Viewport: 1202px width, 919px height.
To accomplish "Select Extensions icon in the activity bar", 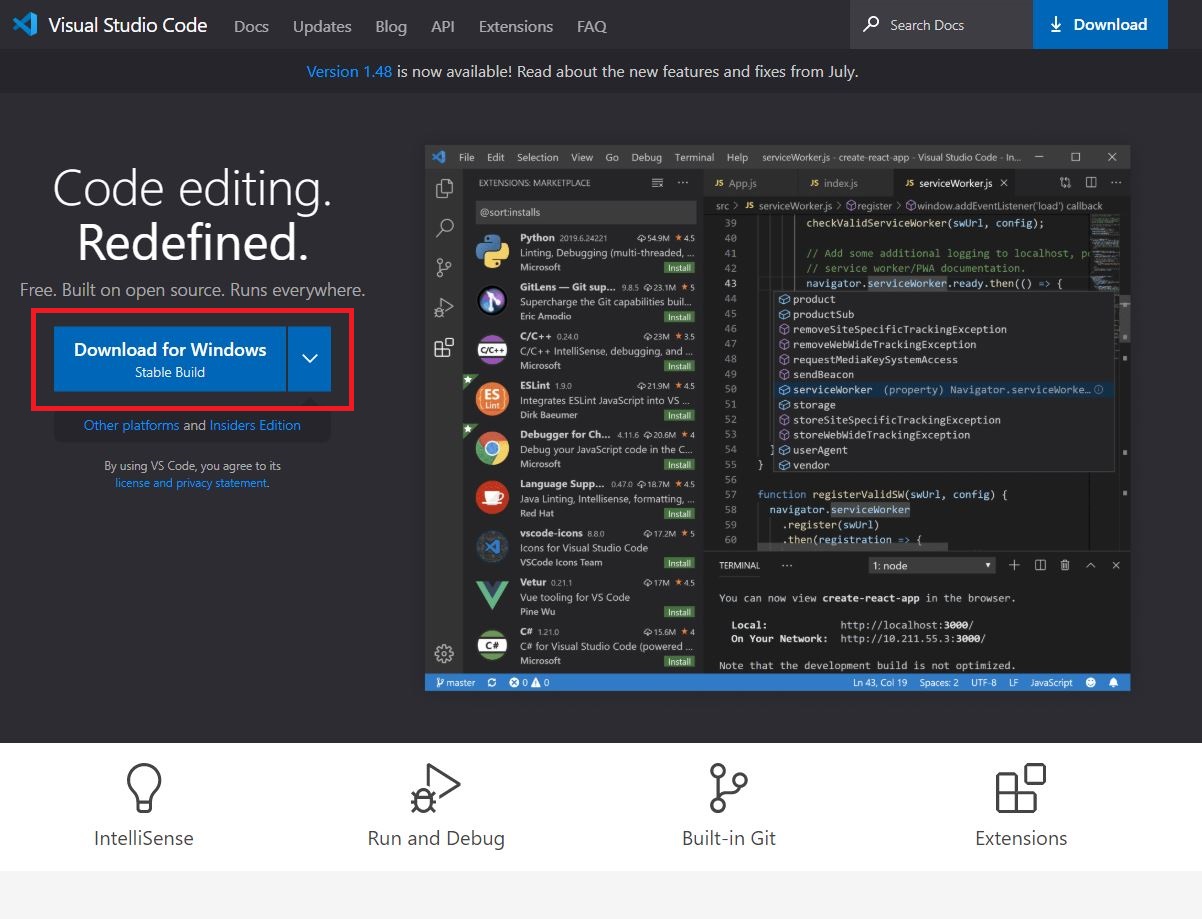I will tap(444, 348).
